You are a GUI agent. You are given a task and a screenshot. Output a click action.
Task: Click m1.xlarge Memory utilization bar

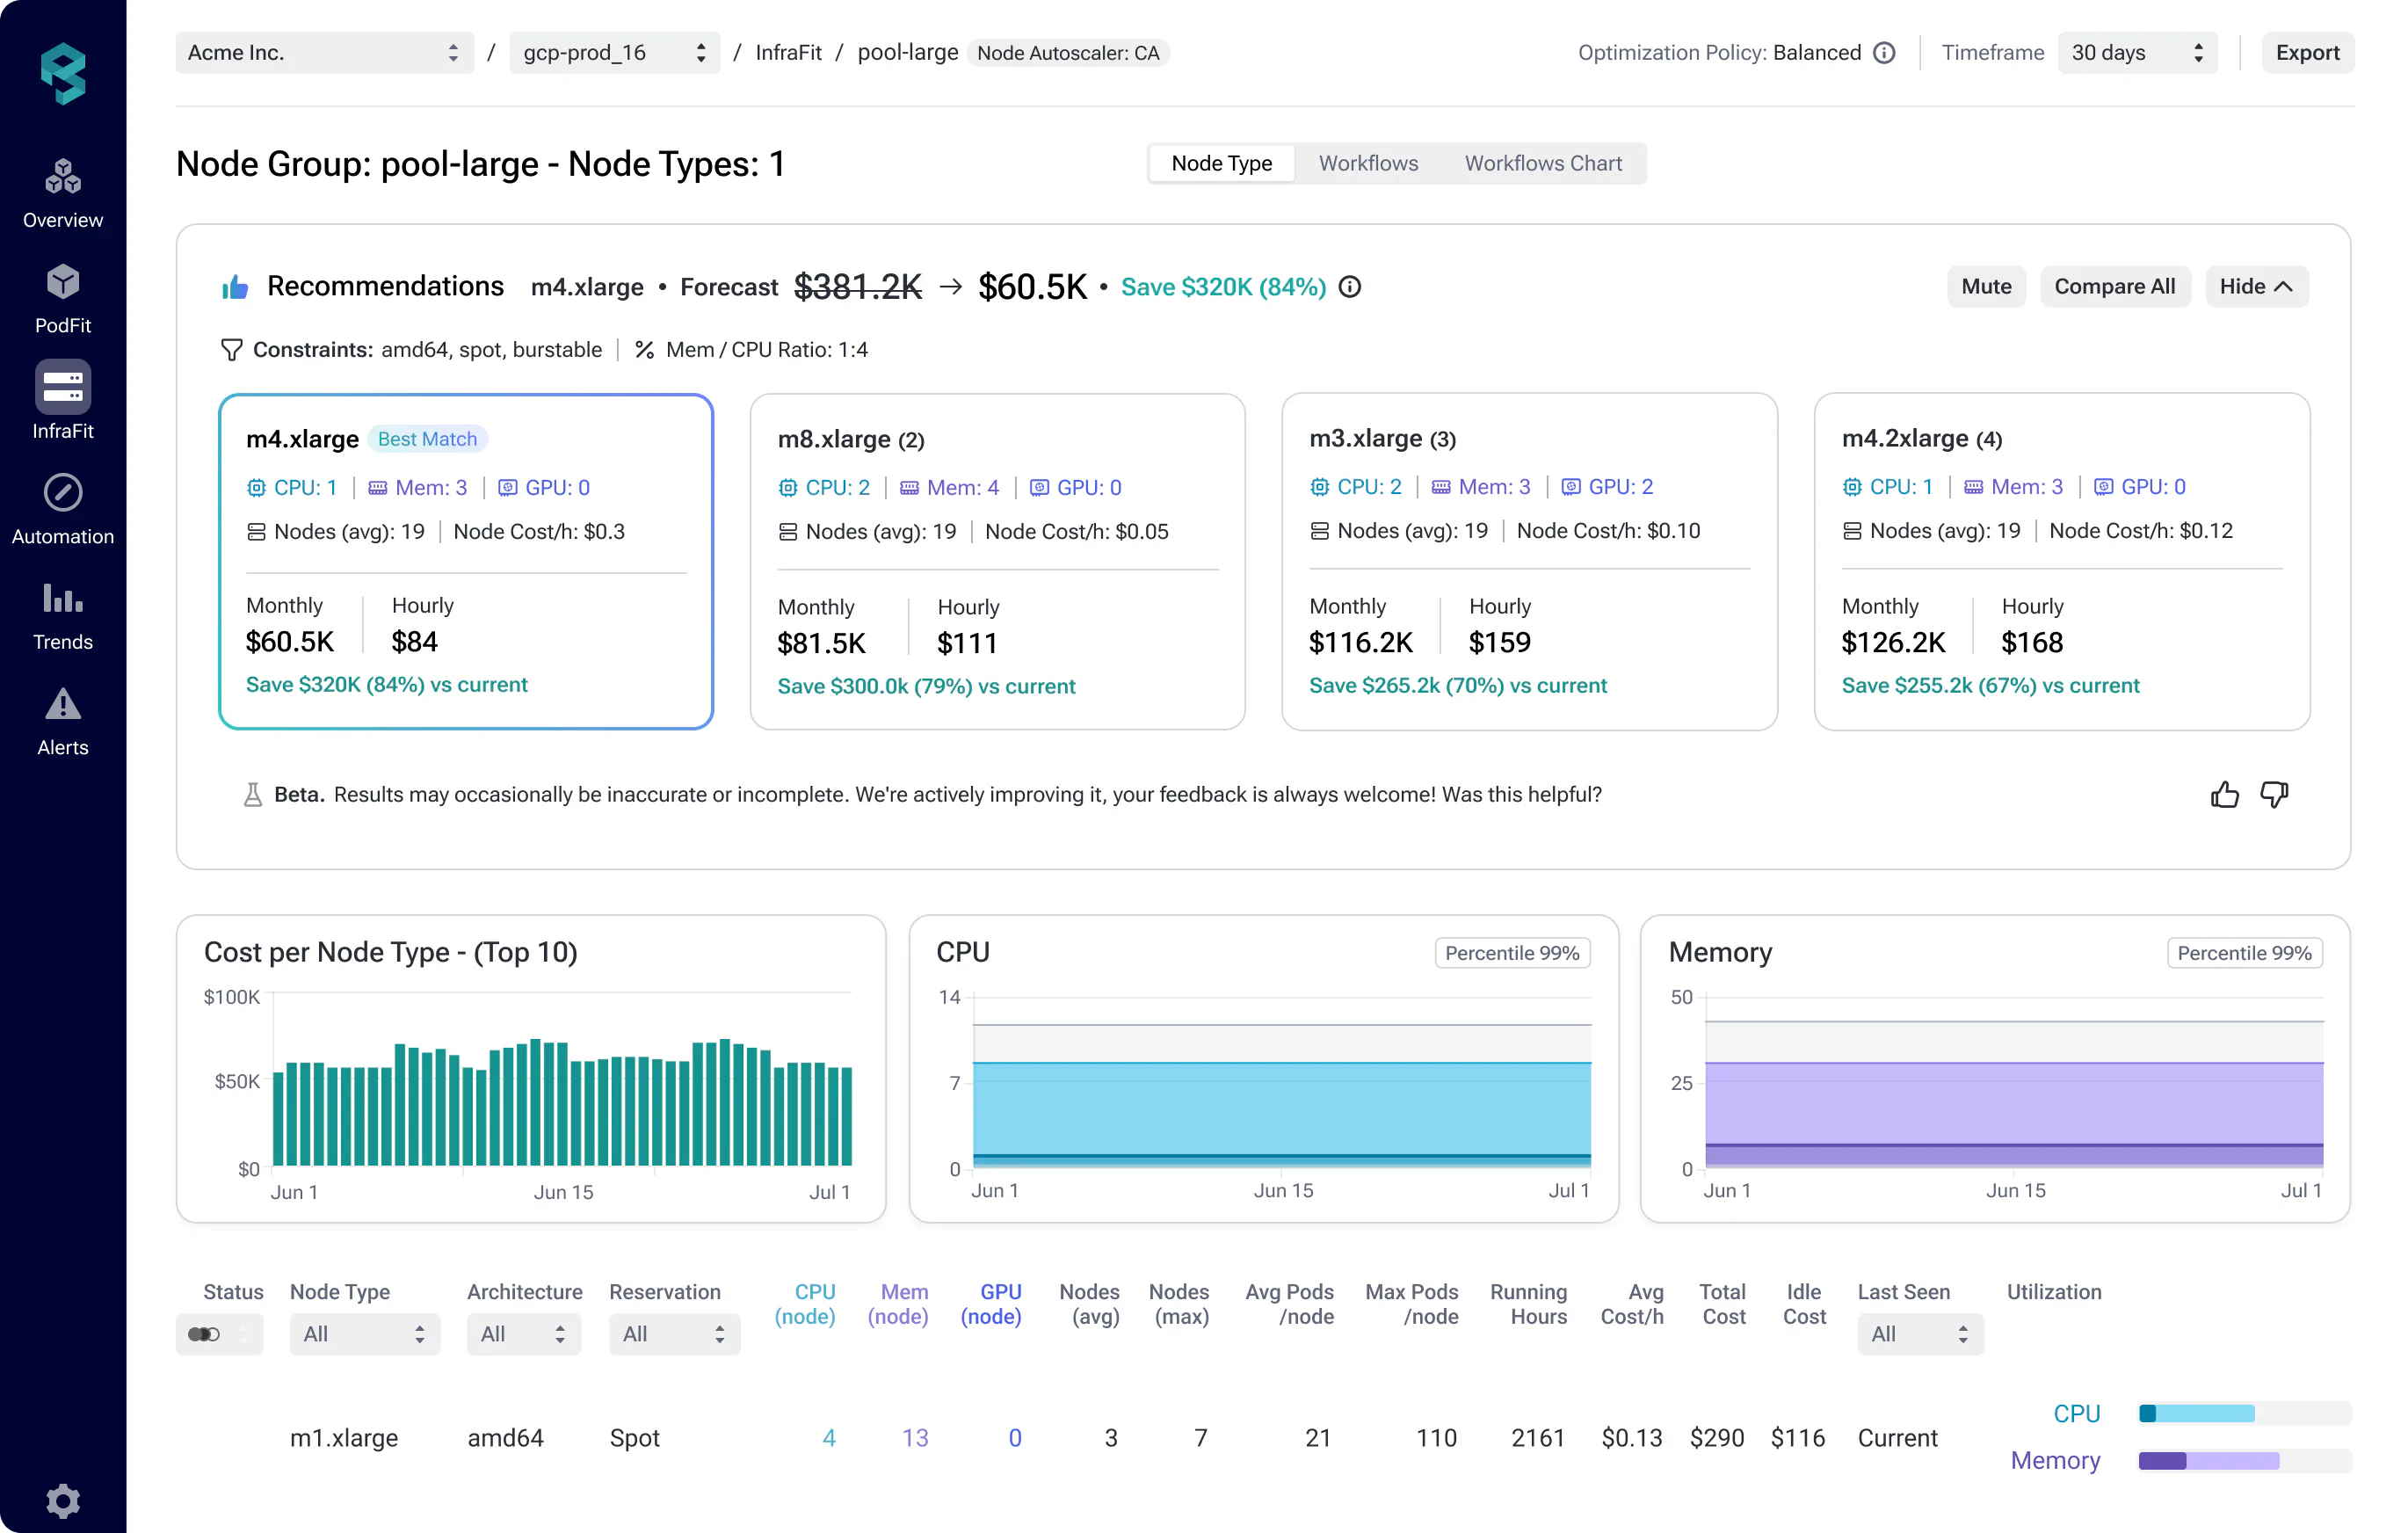[2244, 1461]
